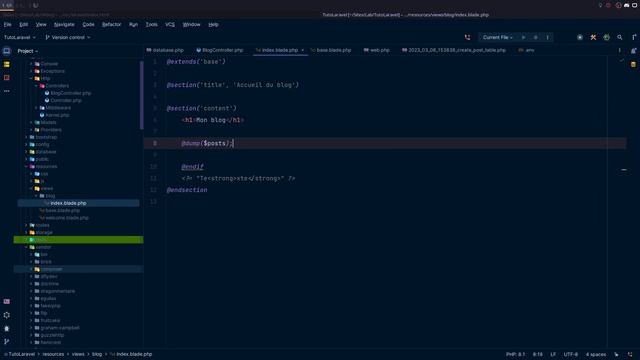Open the red square sidebar tool icon
Image resolution: width=640 pixels, height=360 pixels.
[7, 78]
